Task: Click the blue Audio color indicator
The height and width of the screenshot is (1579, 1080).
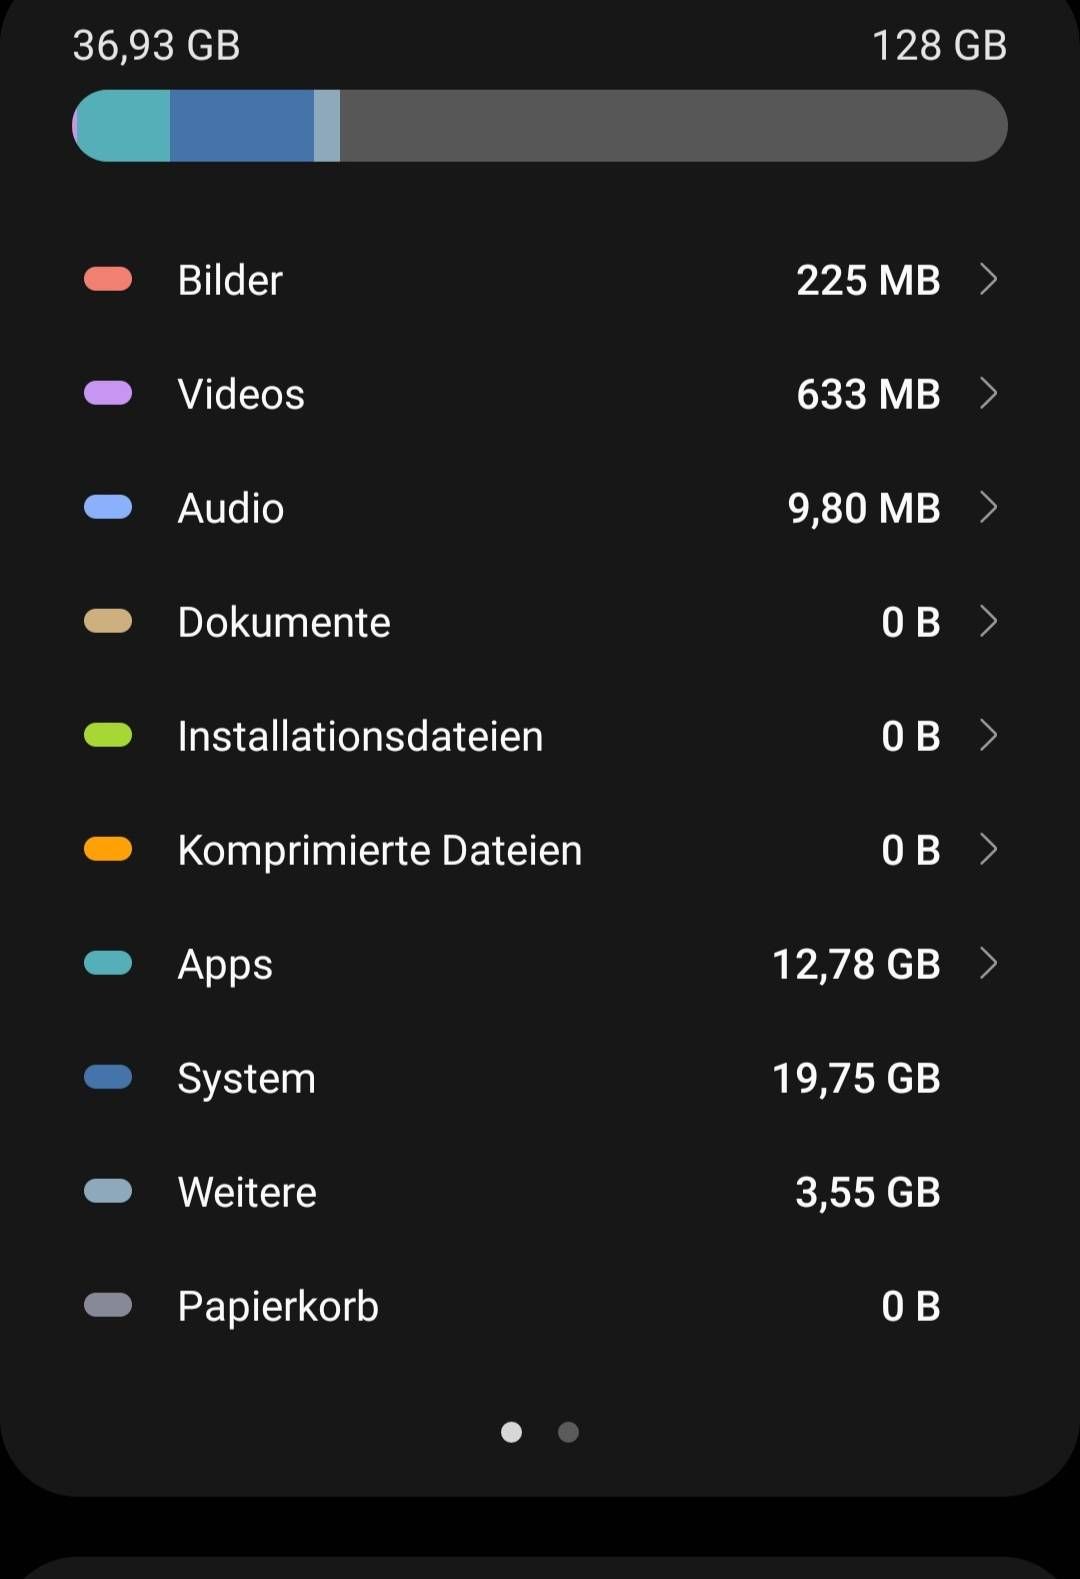Action: pyautogui.click(x=108, y=507)
